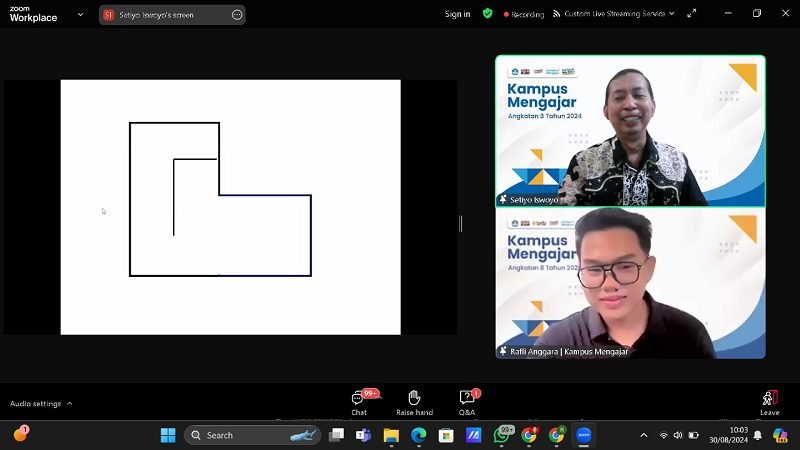Screen dimensions: 800x450
Task: Enter full screen with the expand arrows icon
Action: coord(691,14)
